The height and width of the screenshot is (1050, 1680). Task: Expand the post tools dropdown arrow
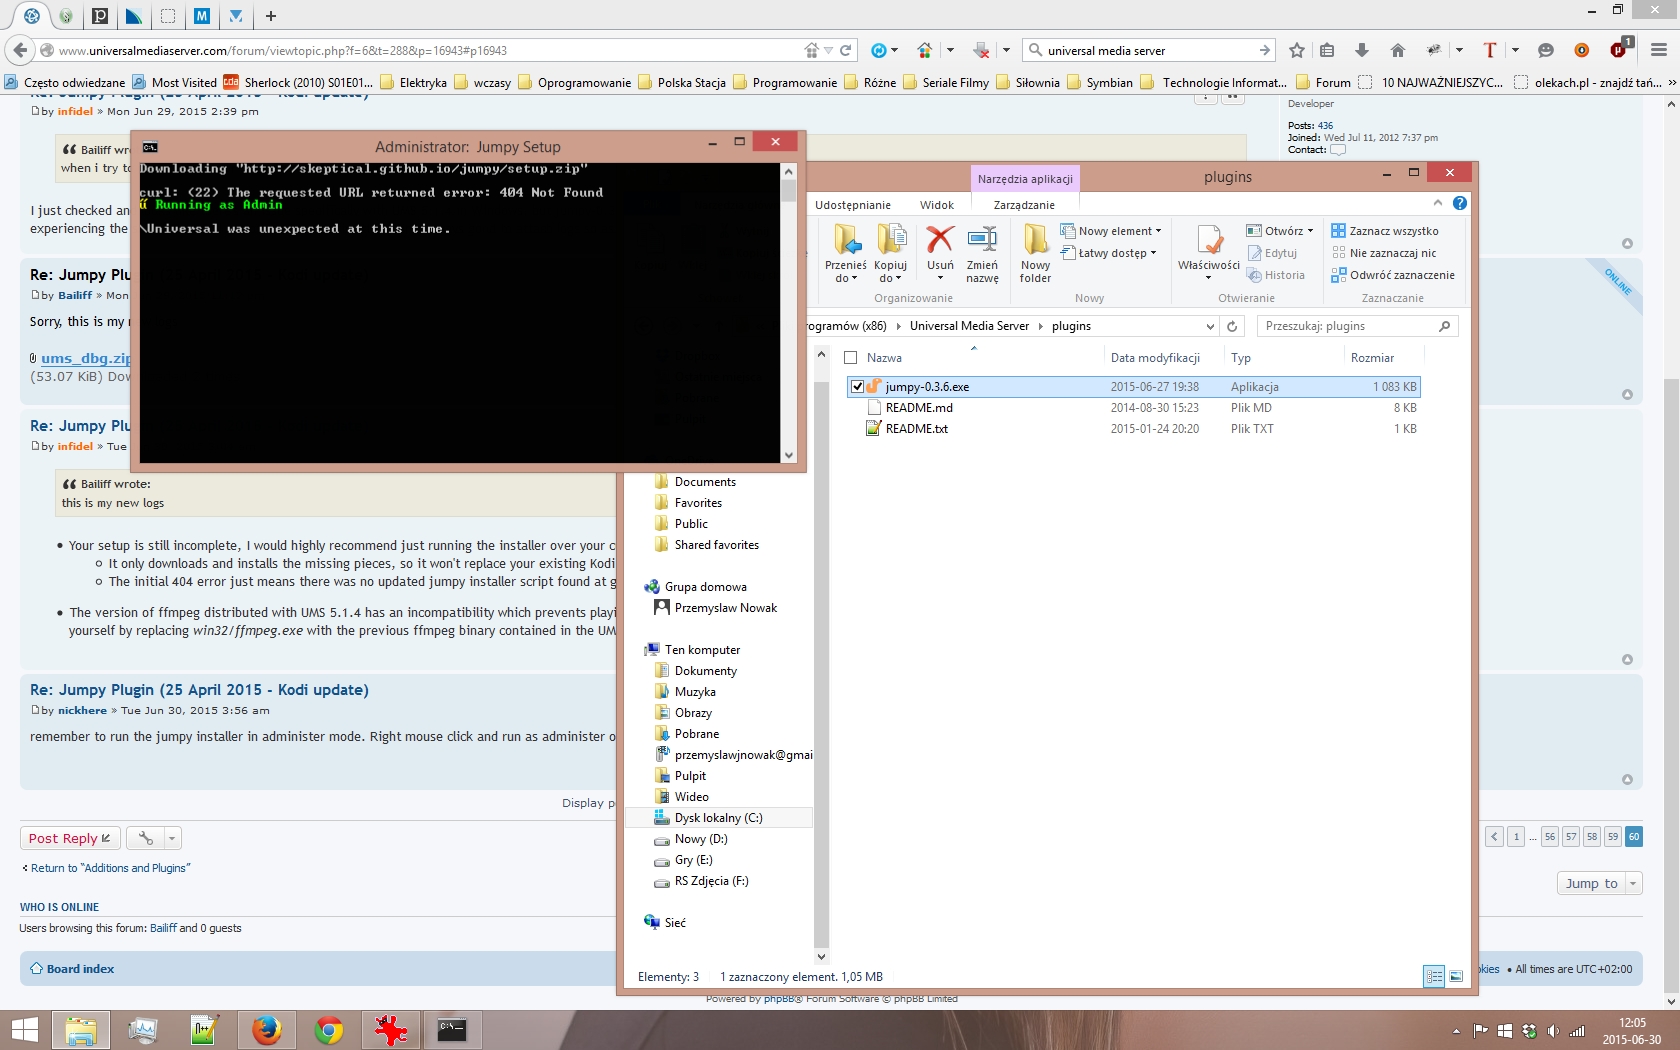(172, 838)
